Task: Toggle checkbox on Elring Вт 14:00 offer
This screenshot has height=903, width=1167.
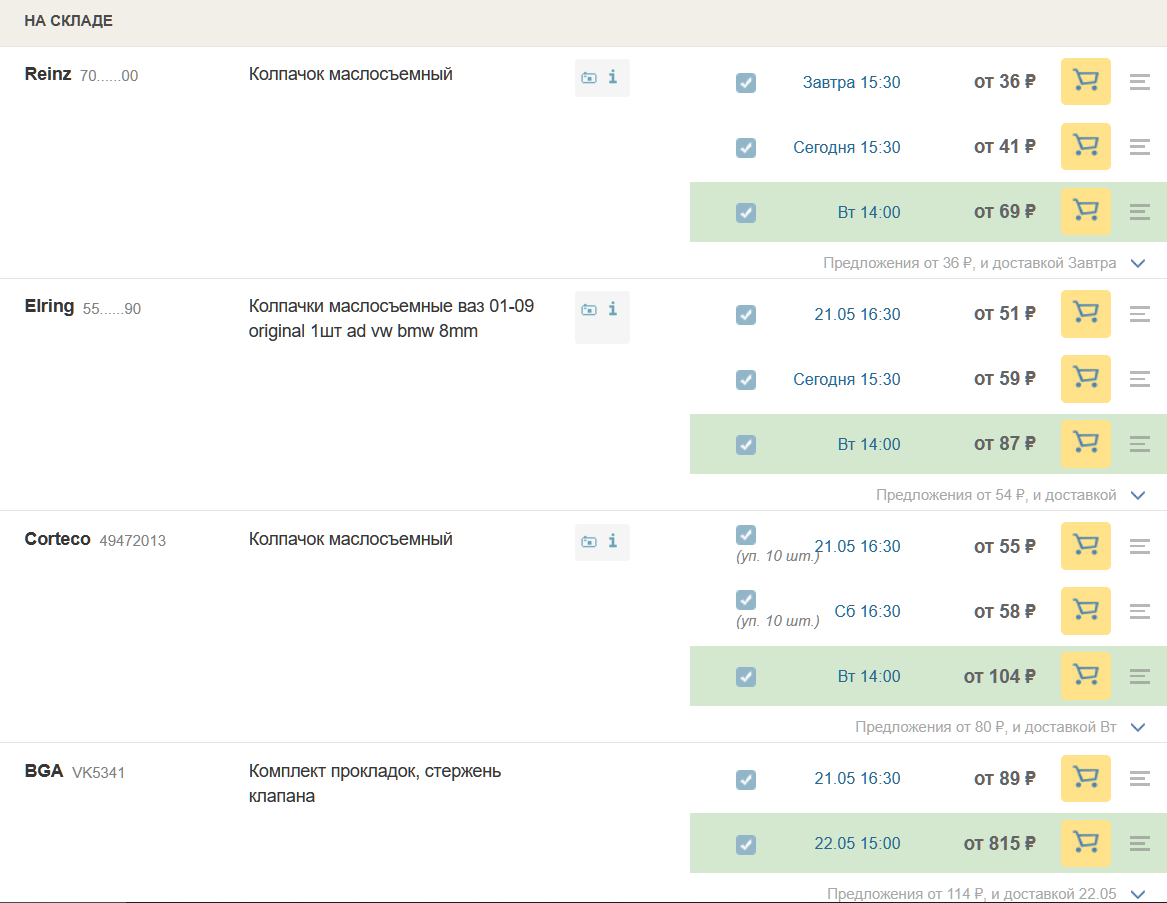Action: click(746, 445)
